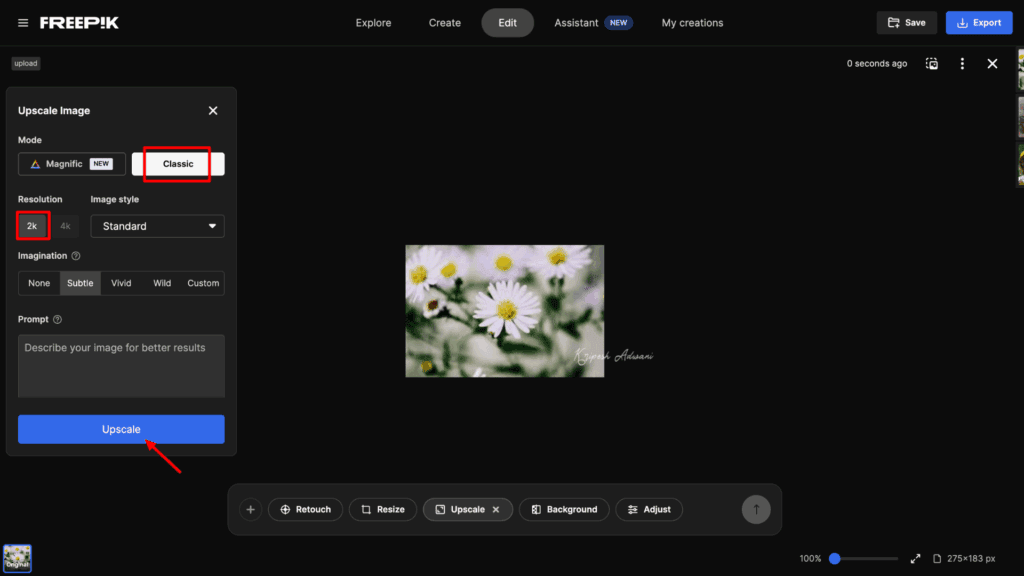Go to the Explore tab
1024x576 pixels.
pyautogui.click(x=373, y=23)
